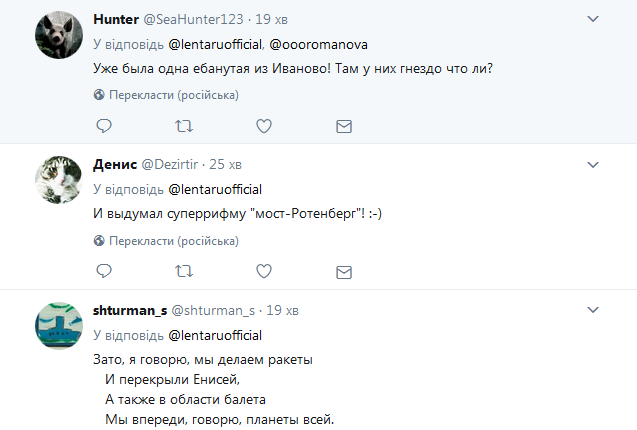The height and width of the screenshot is (430, 637).
Task: Reply to Hunter's tweet
Action: click(104, 127)
